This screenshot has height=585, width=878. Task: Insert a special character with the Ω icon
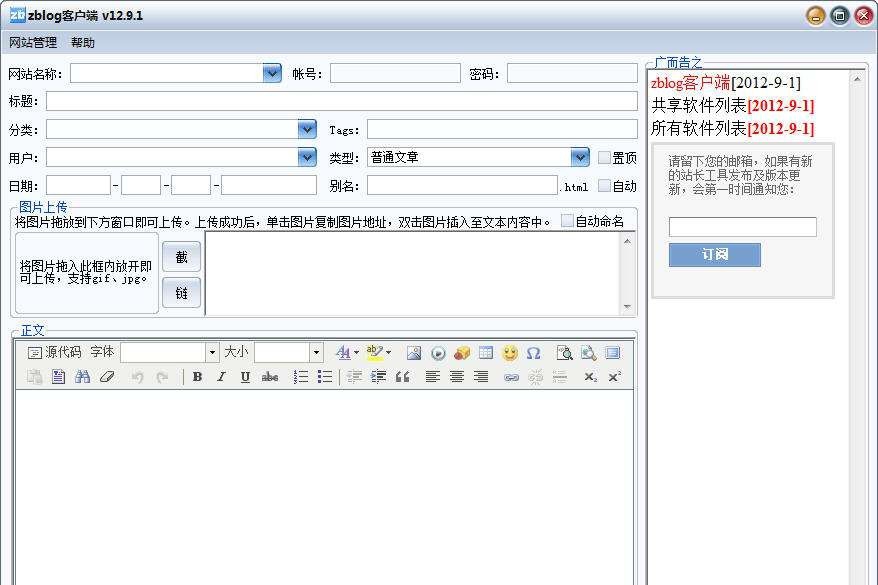(x=533, y=353)
